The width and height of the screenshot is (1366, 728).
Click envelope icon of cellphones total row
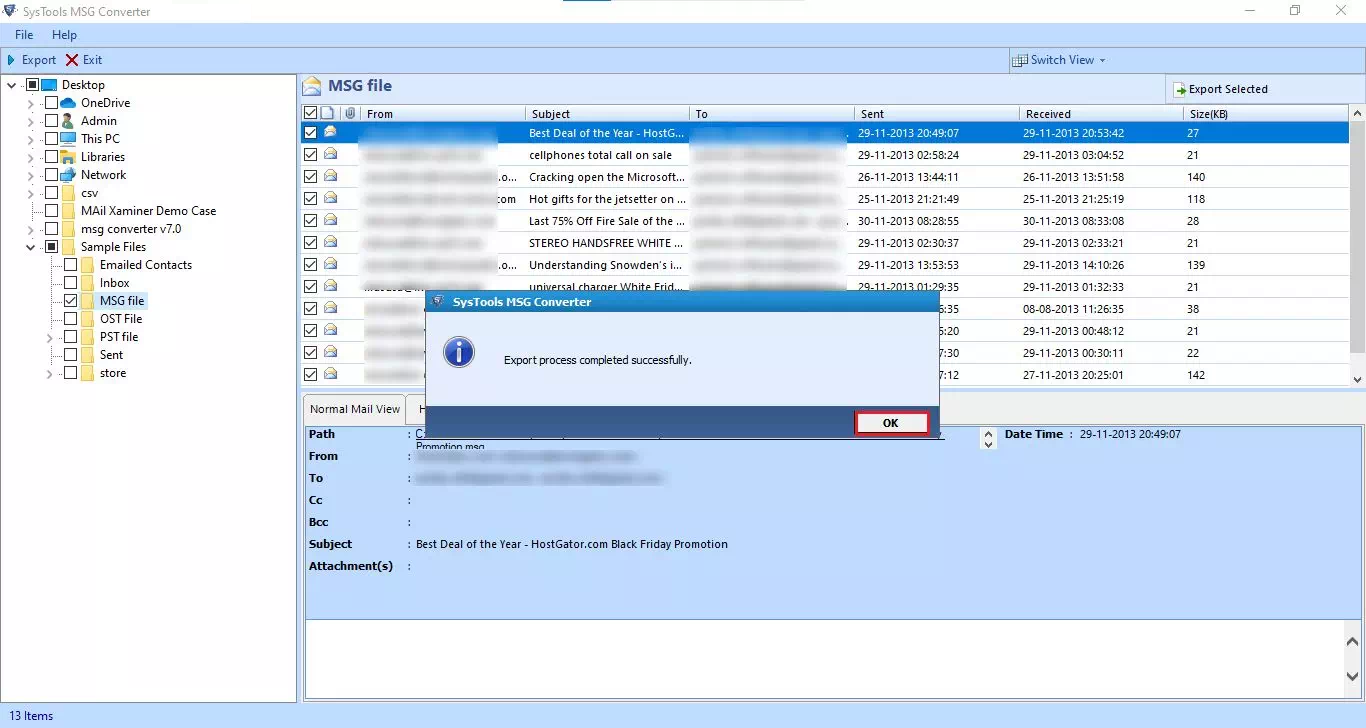(x=330, y=154)
